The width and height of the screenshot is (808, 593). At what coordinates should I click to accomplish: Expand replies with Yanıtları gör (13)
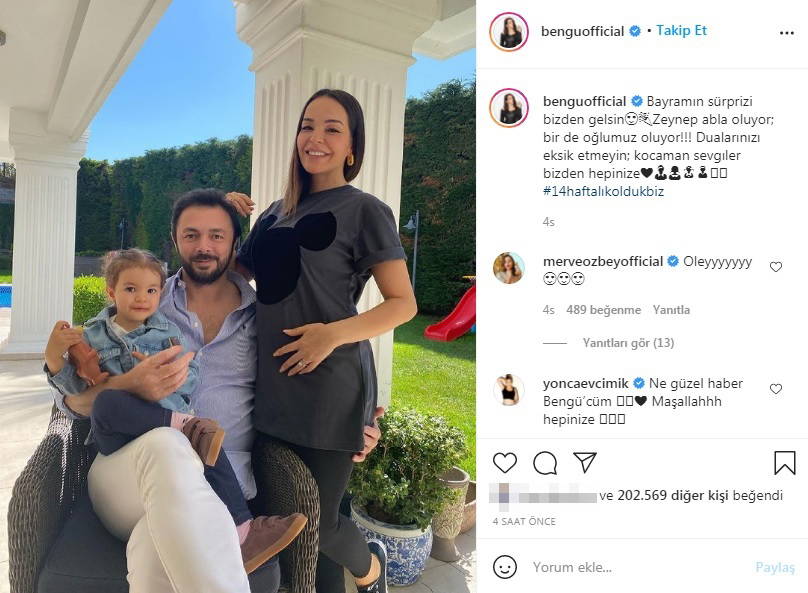[x=628, y=343]
